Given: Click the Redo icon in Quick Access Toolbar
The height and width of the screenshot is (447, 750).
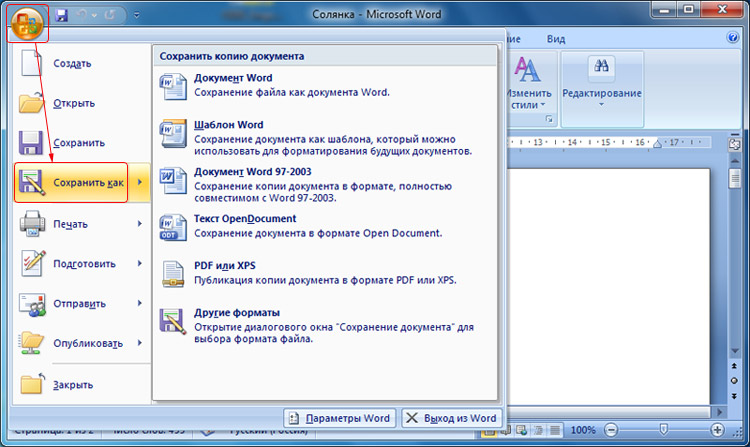Looking at the screenshot, I should 110,15.
